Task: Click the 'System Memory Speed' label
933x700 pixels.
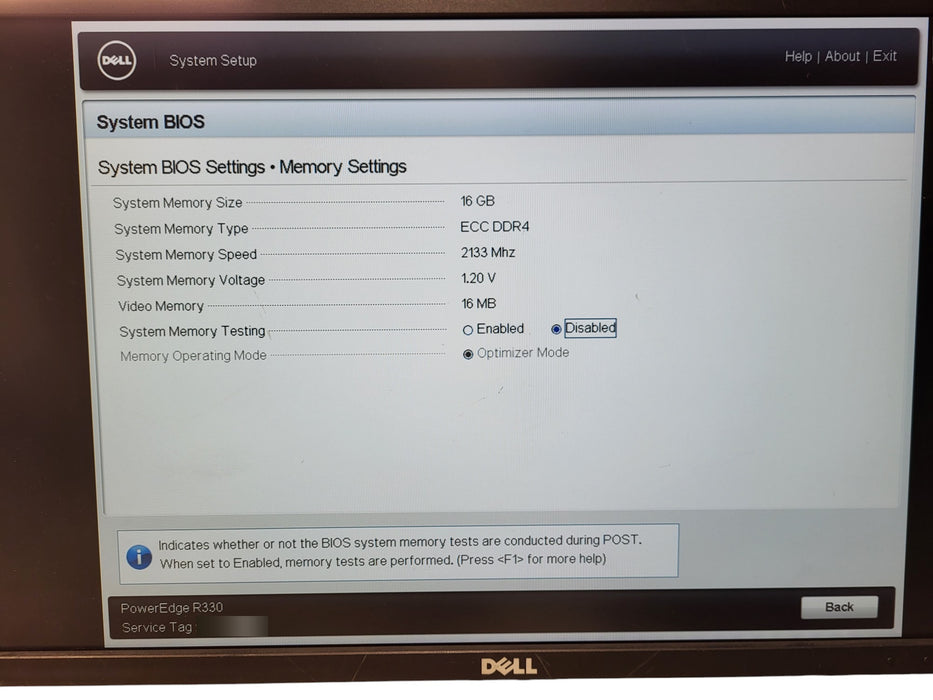Action: [186, 255]
